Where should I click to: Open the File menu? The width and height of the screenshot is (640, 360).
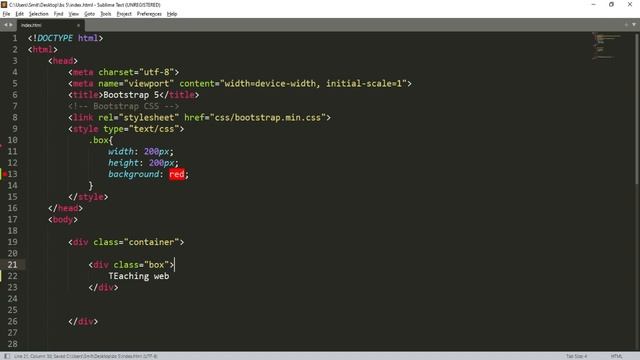click(x=6, y=14)
